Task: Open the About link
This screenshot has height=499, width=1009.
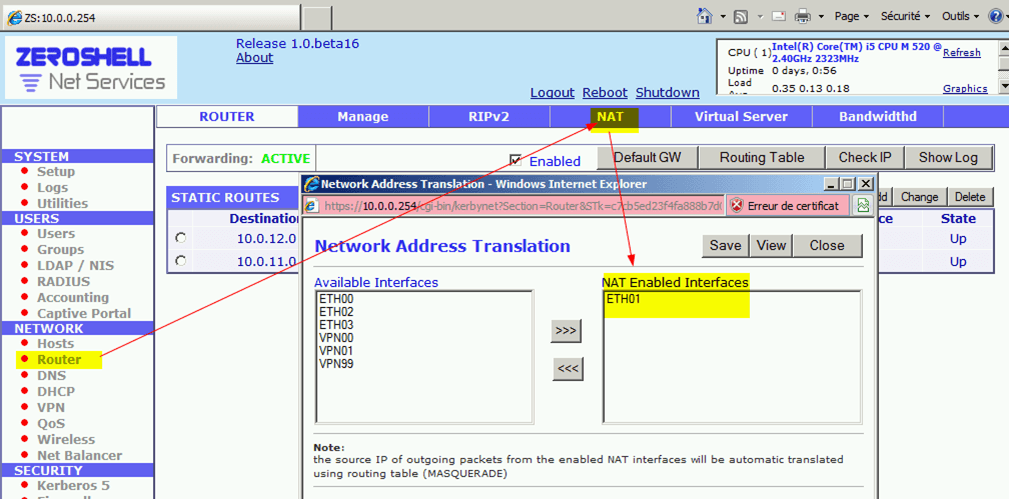Action: (254, 58)
